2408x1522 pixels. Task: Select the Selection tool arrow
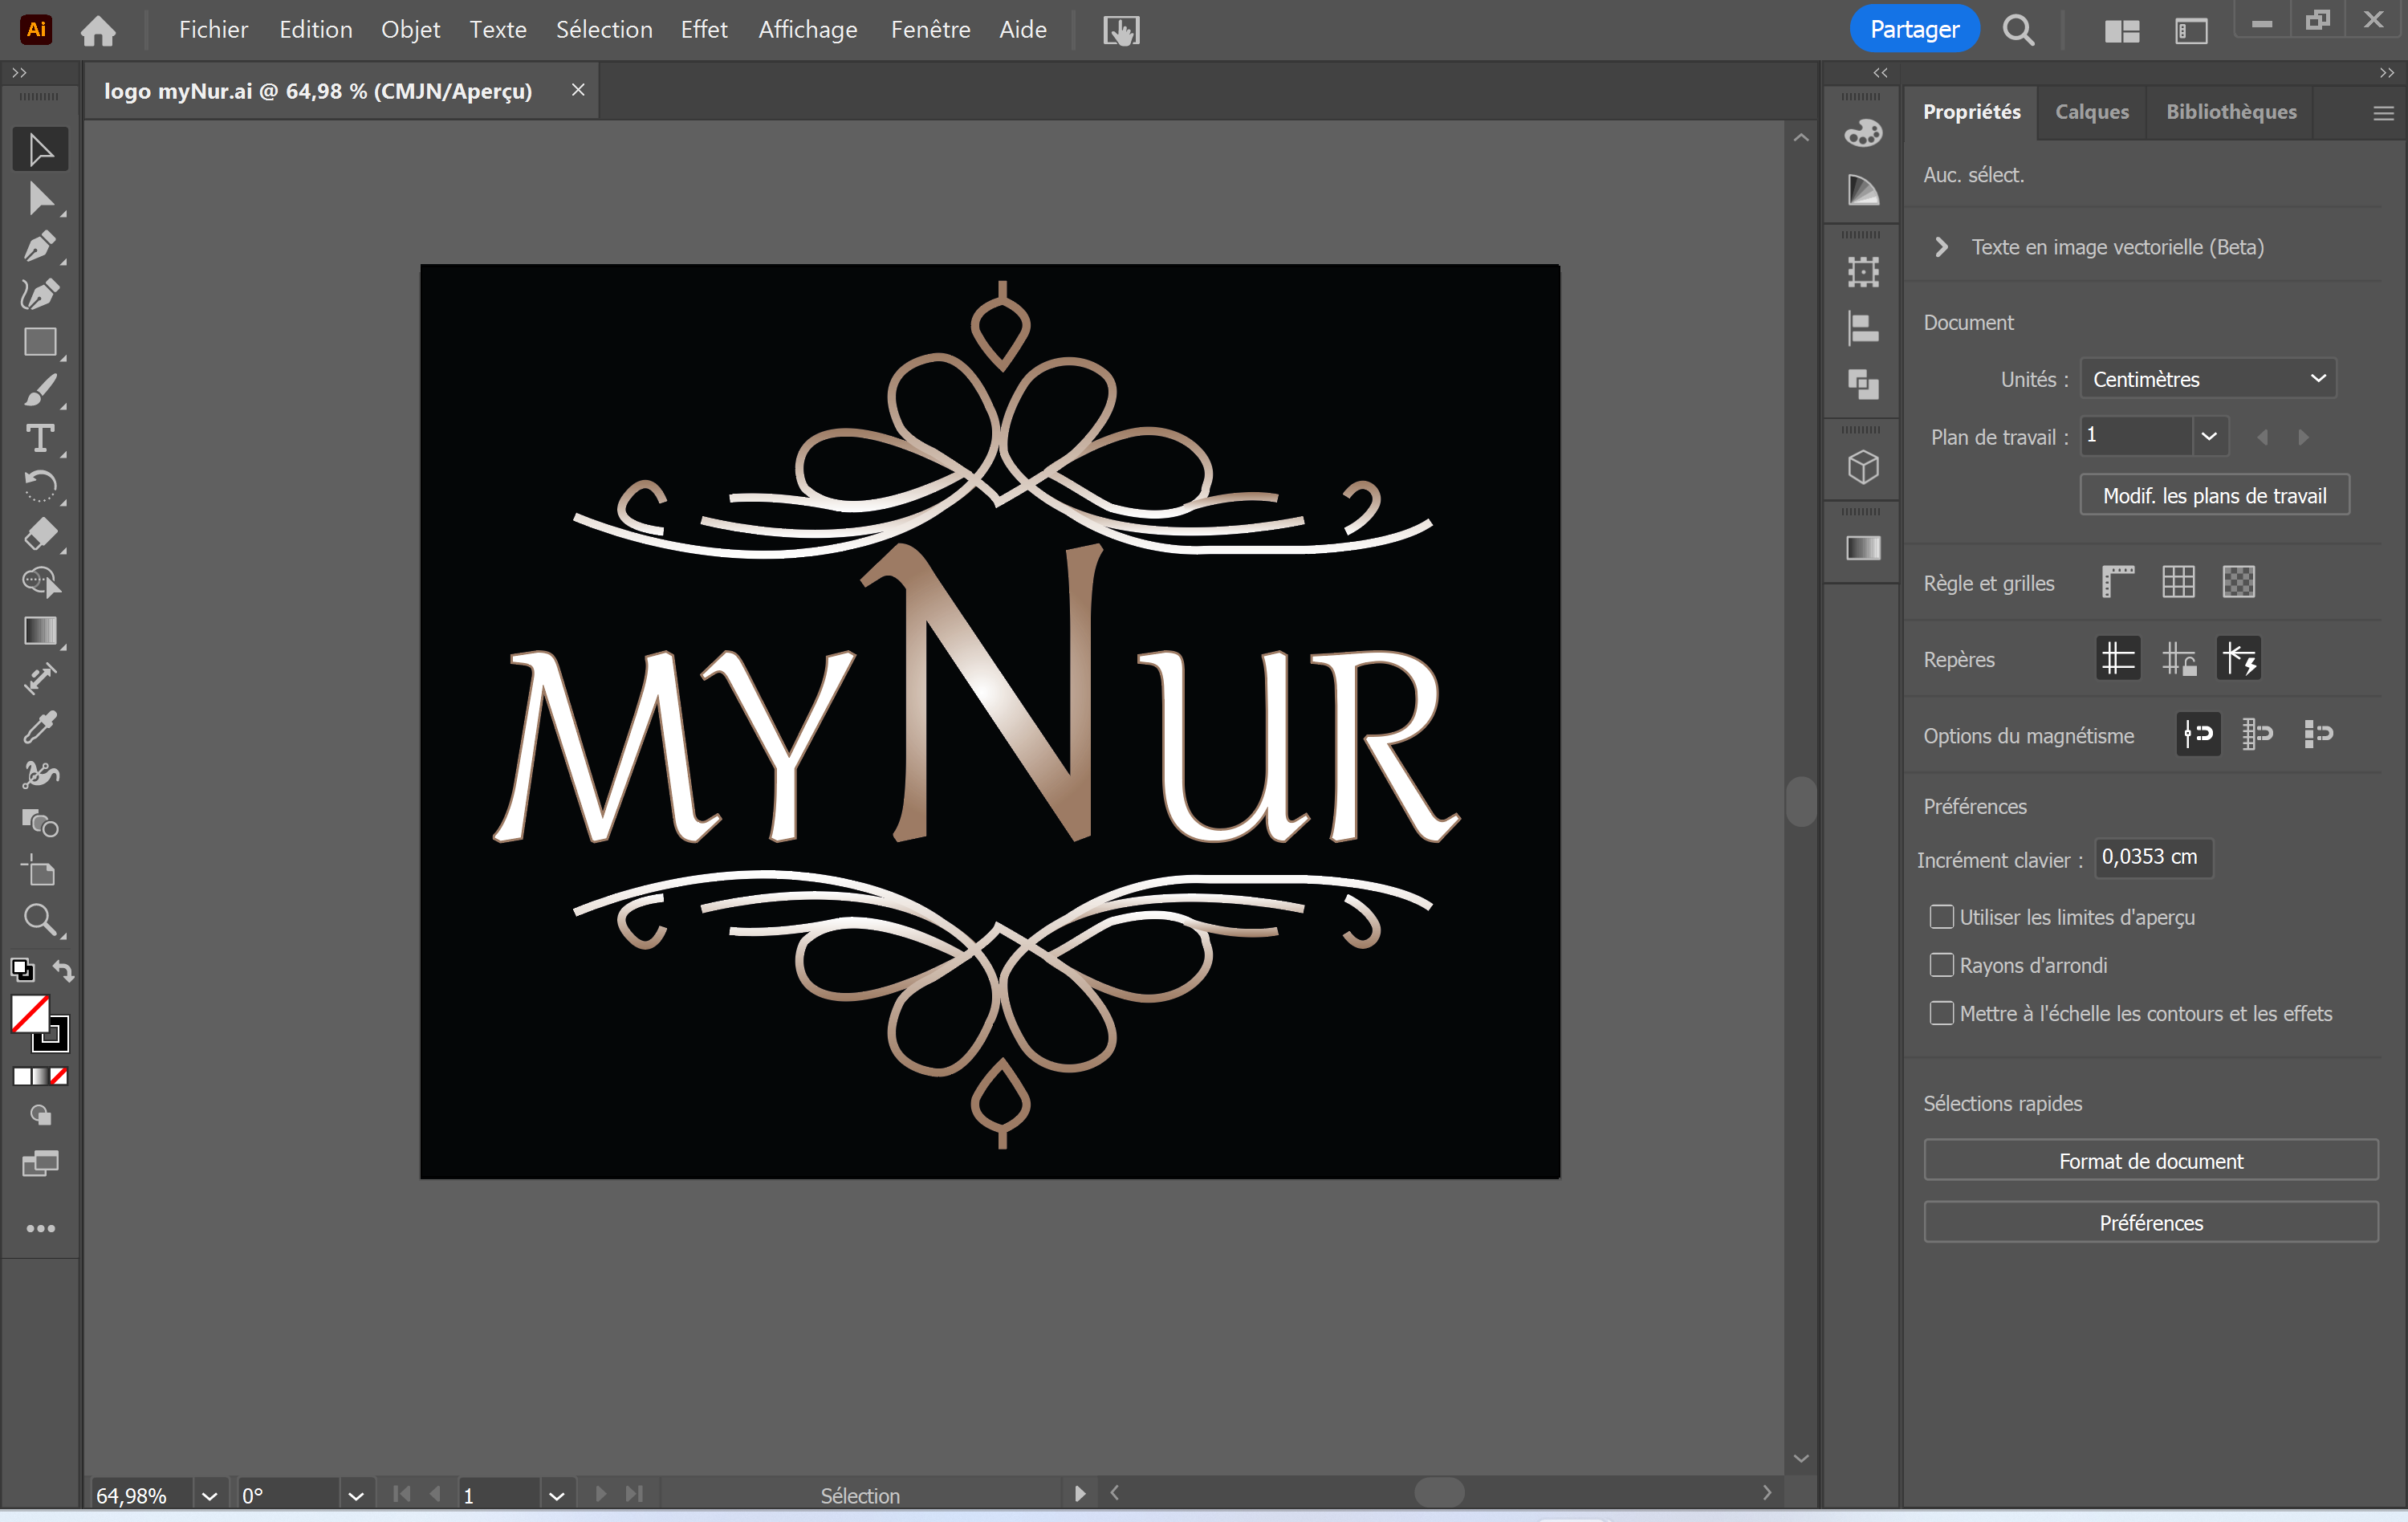(40, 149)
